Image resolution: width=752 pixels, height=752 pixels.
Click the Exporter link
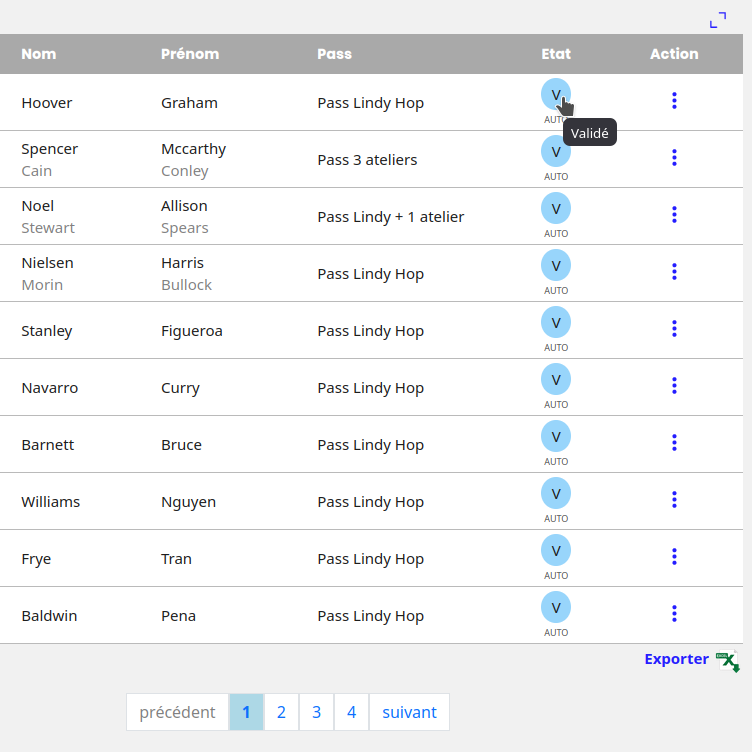pyautogui.click(x=676, y=659)
